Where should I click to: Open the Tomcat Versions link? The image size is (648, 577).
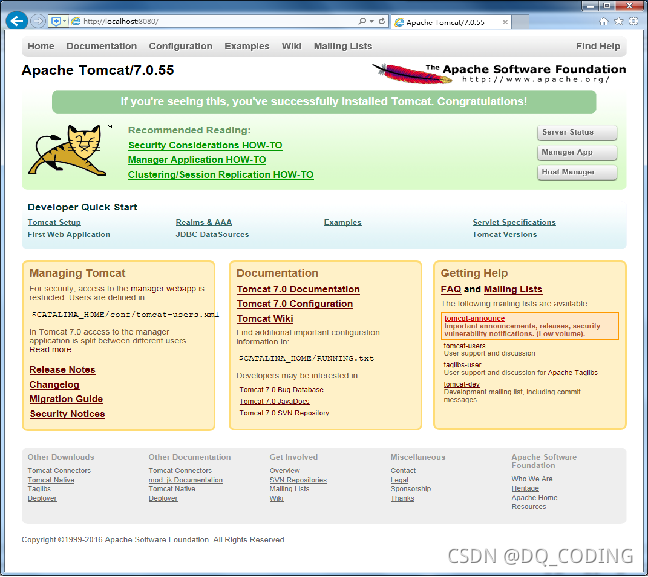click(505, 234)
